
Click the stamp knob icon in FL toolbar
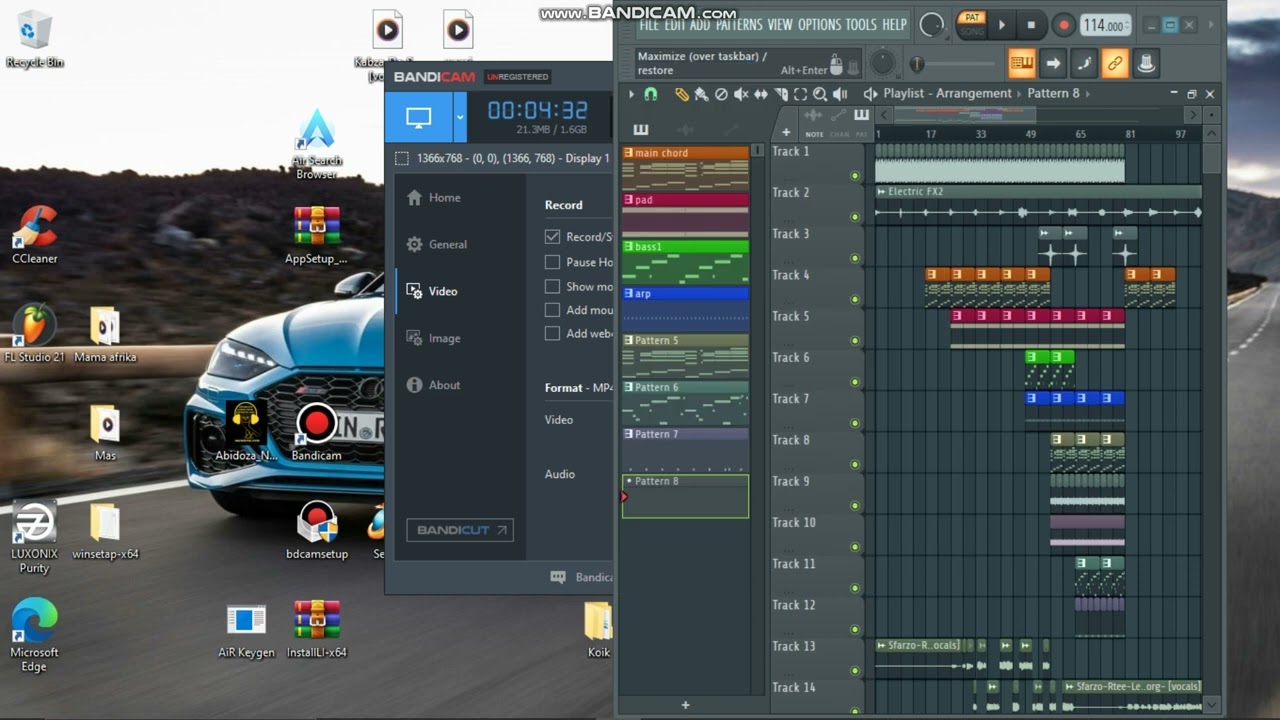pyautogui.click(x=1146, y=63)
